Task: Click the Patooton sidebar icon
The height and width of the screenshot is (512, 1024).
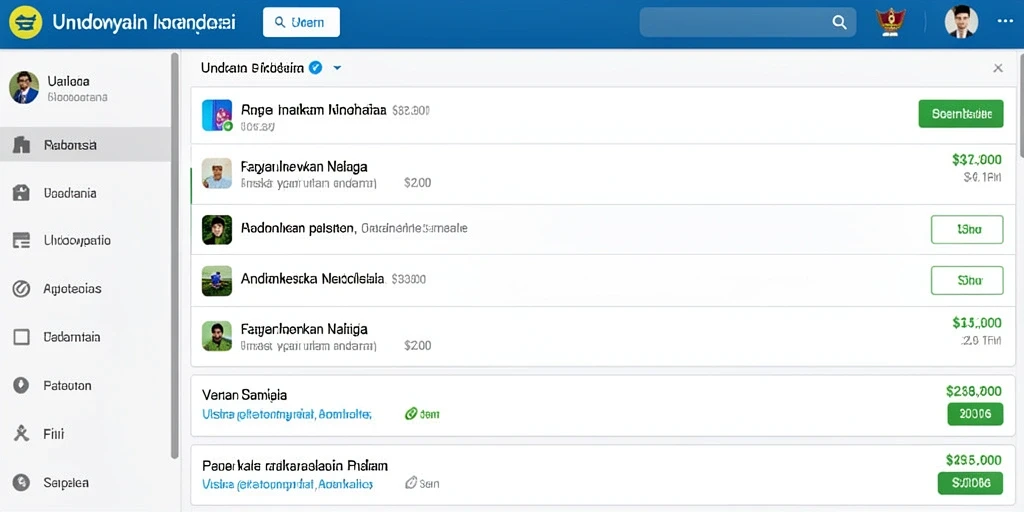Action: pos(22,385)
